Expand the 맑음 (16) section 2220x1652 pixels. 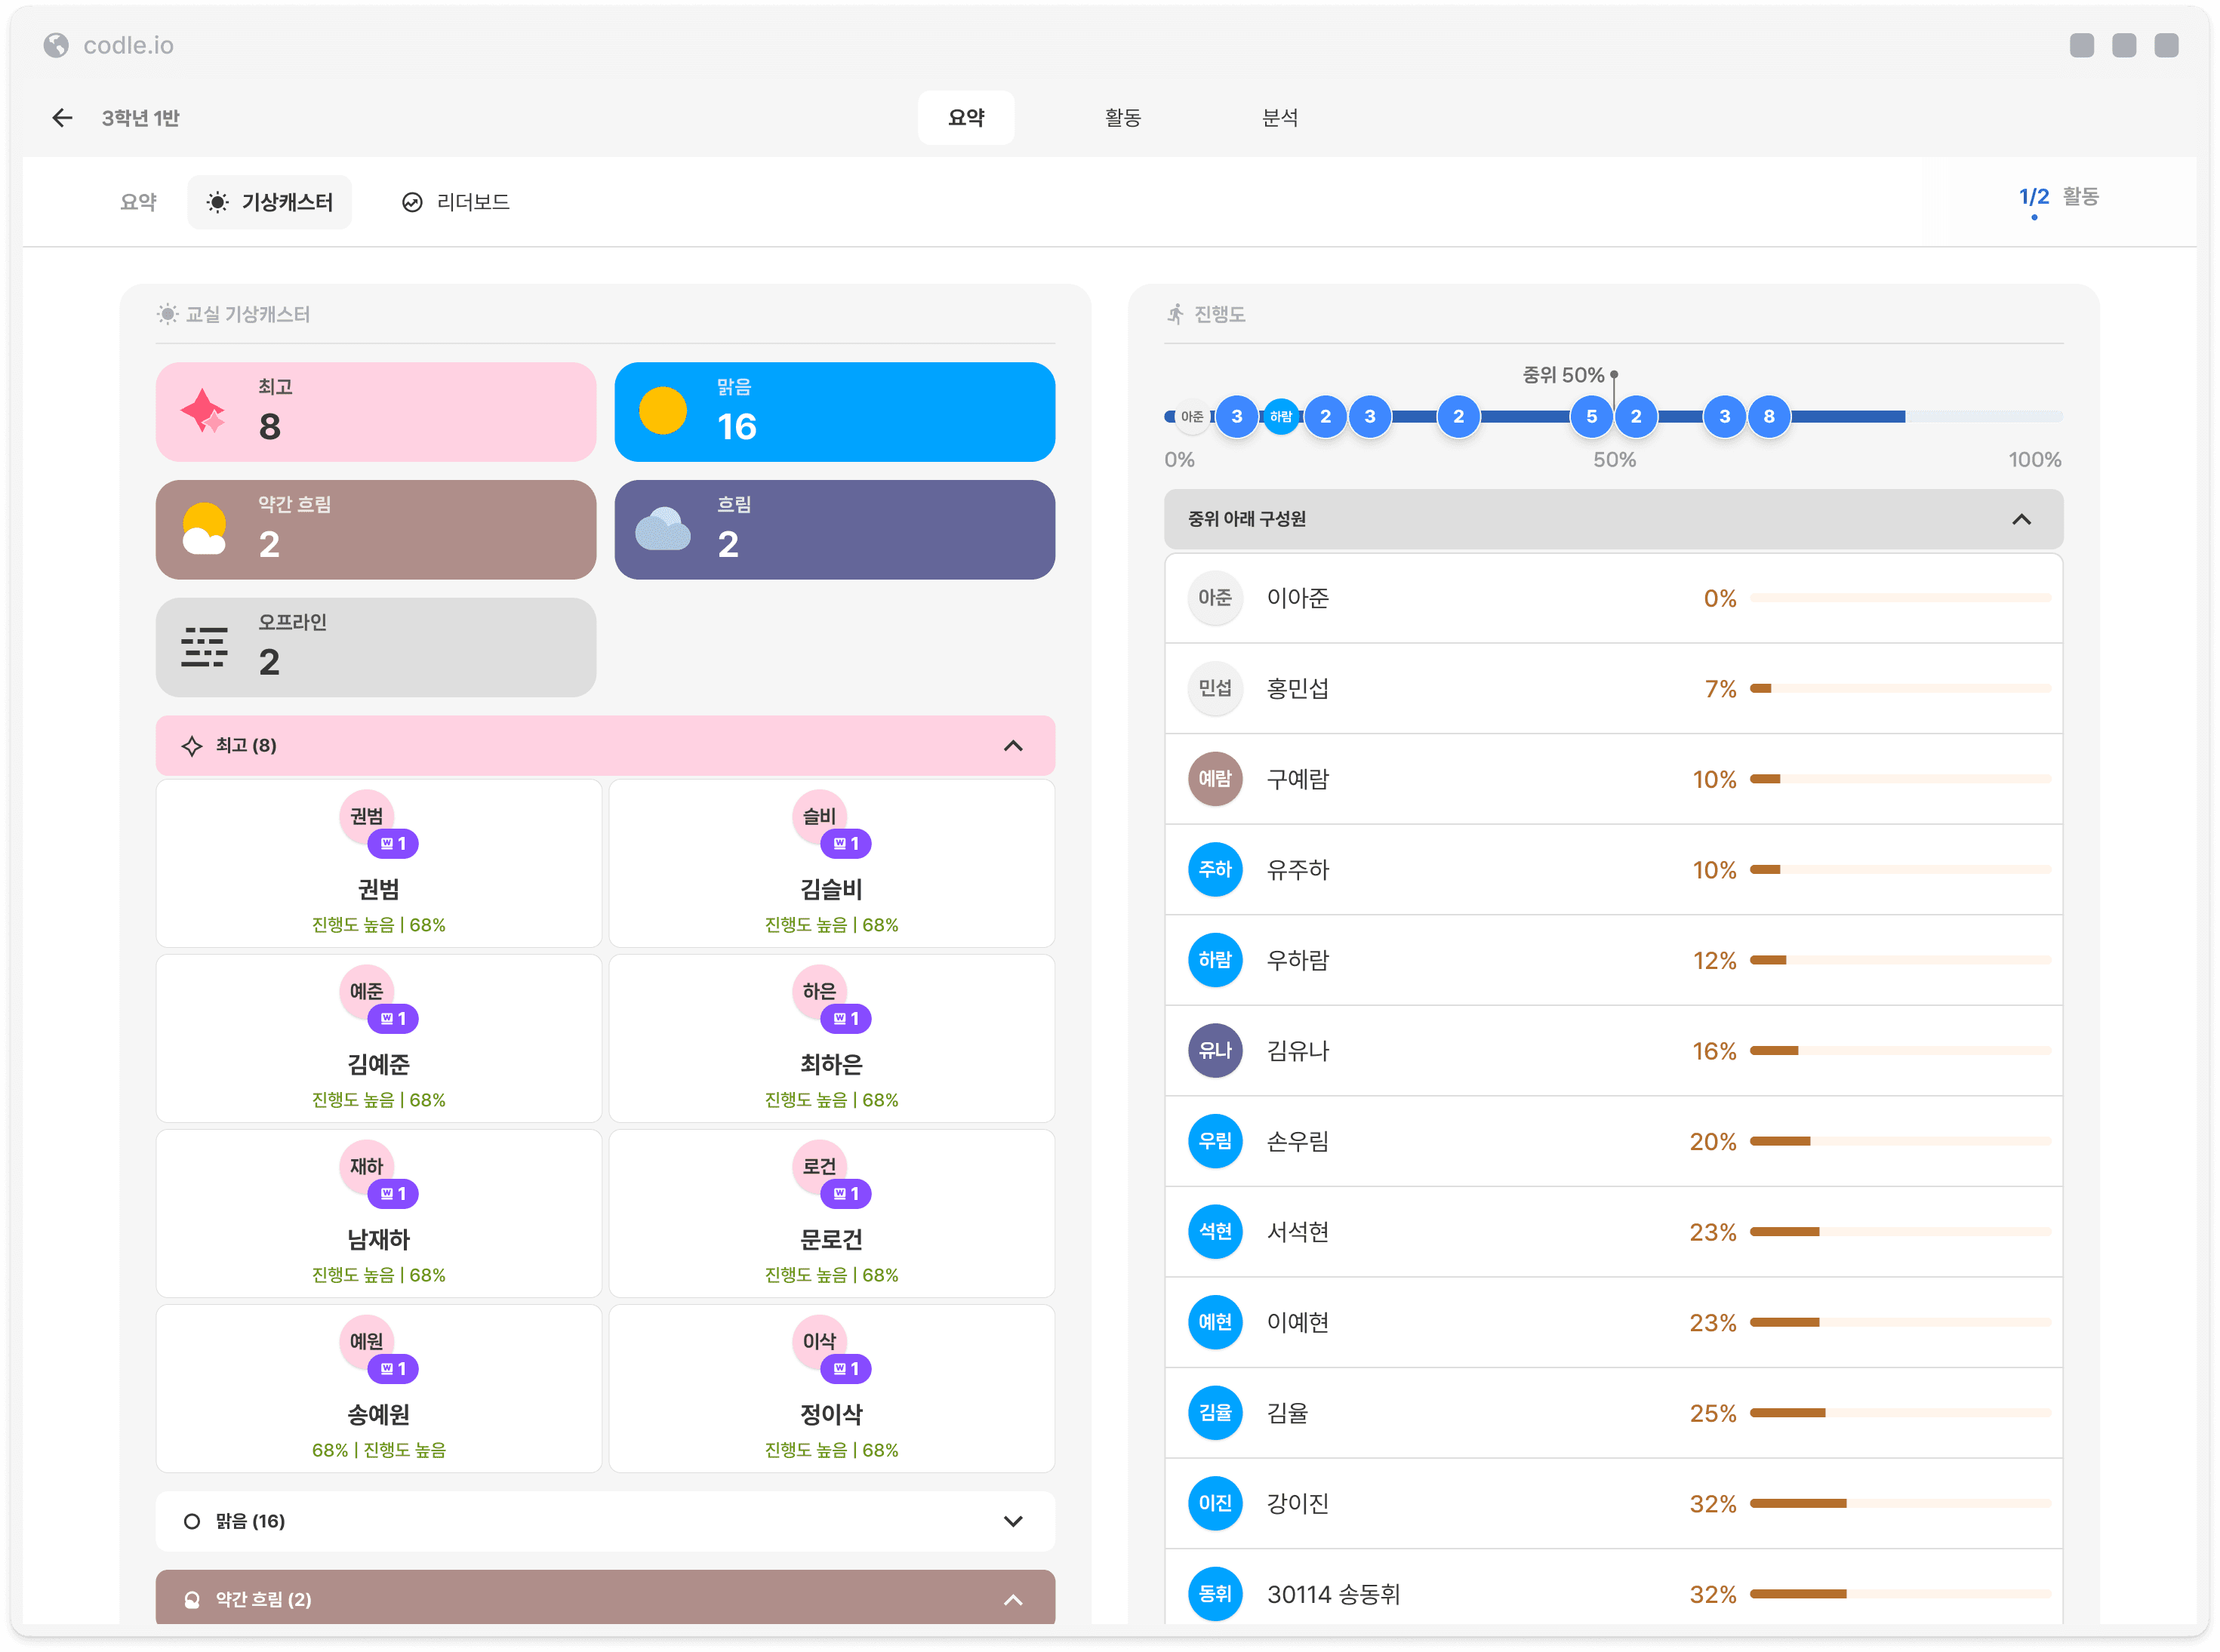point(1012,1521)
